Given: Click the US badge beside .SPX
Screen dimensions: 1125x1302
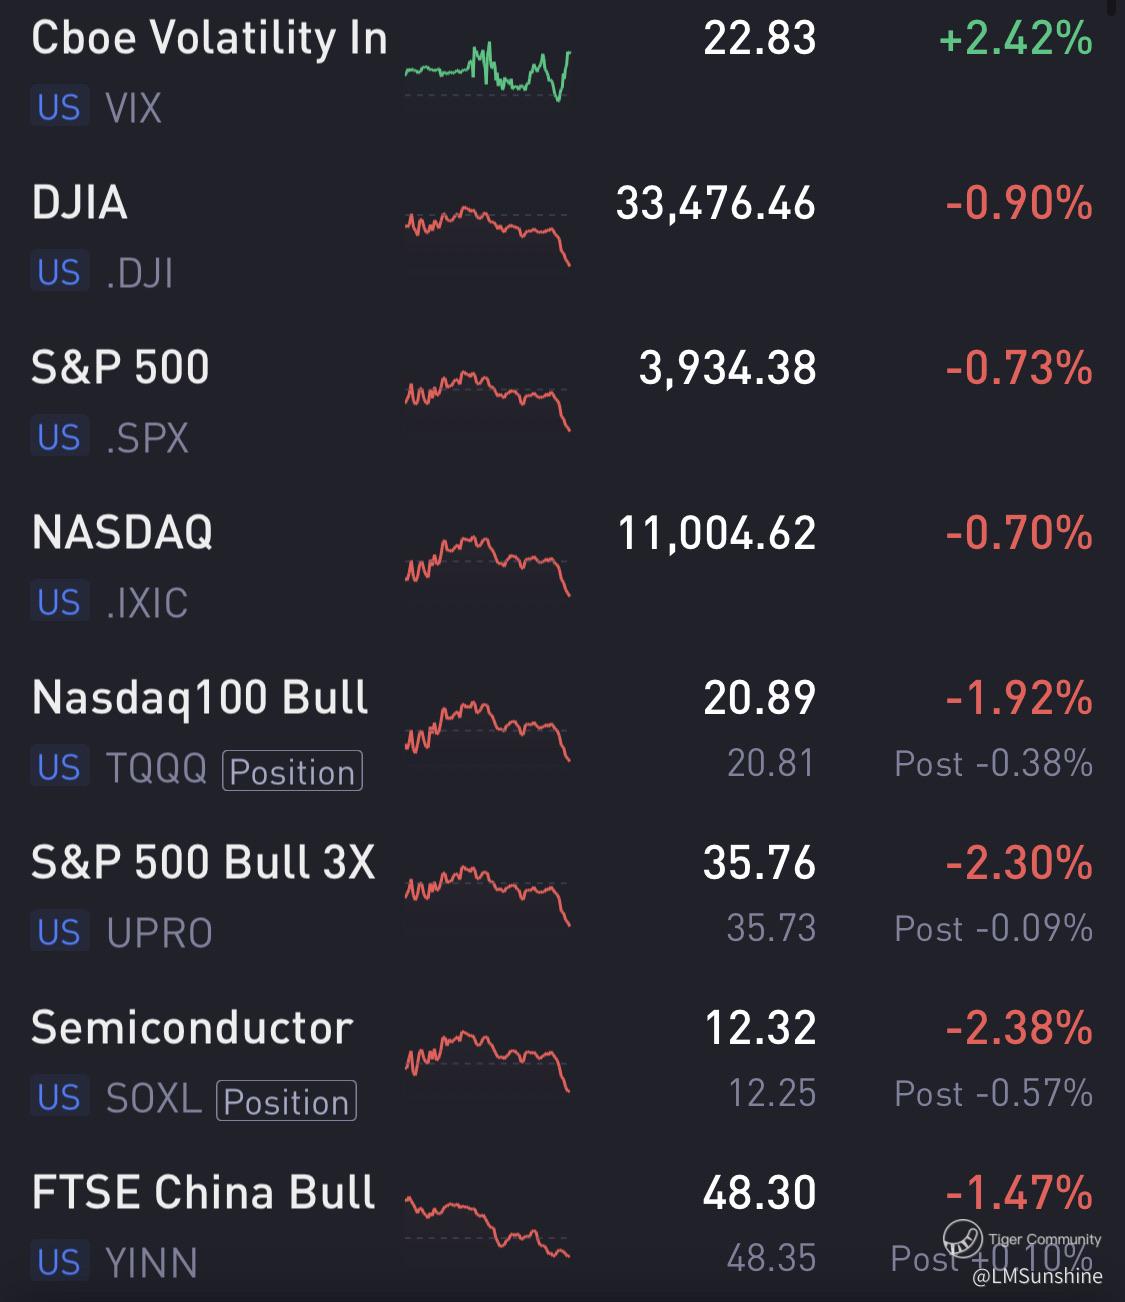Looking at the screenshot, I should pos(59,437).
